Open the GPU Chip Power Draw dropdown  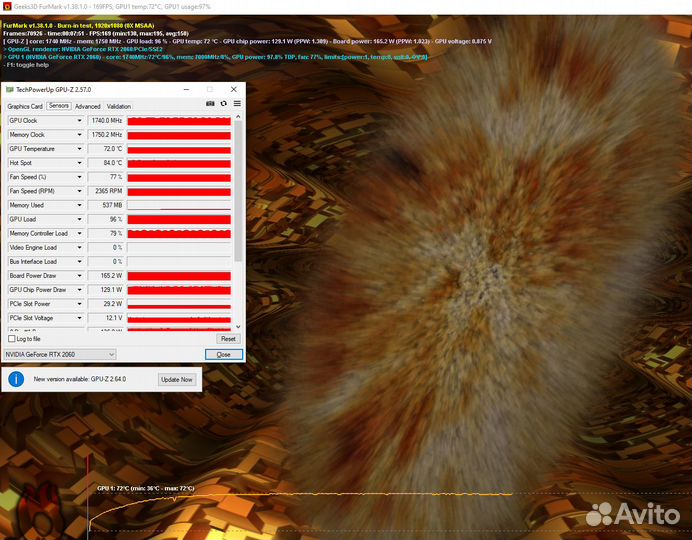(x=79, y=290)
